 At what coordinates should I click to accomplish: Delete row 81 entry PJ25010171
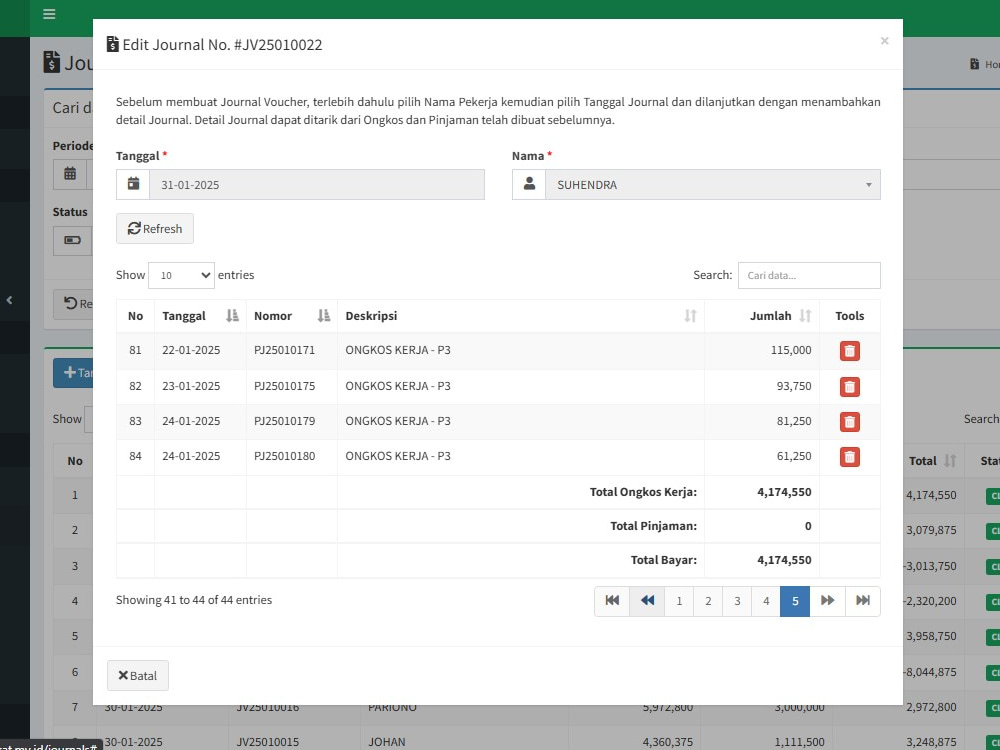(849, 351)
